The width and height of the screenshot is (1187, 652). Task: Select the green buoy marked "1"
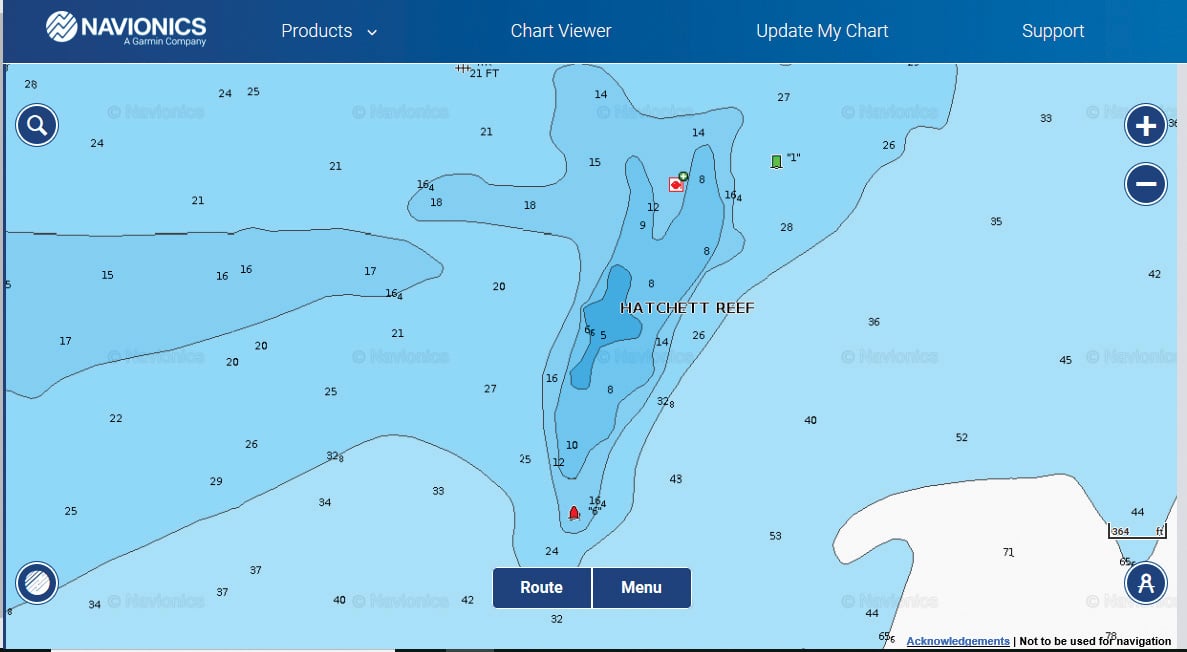(x=776, y=161)
